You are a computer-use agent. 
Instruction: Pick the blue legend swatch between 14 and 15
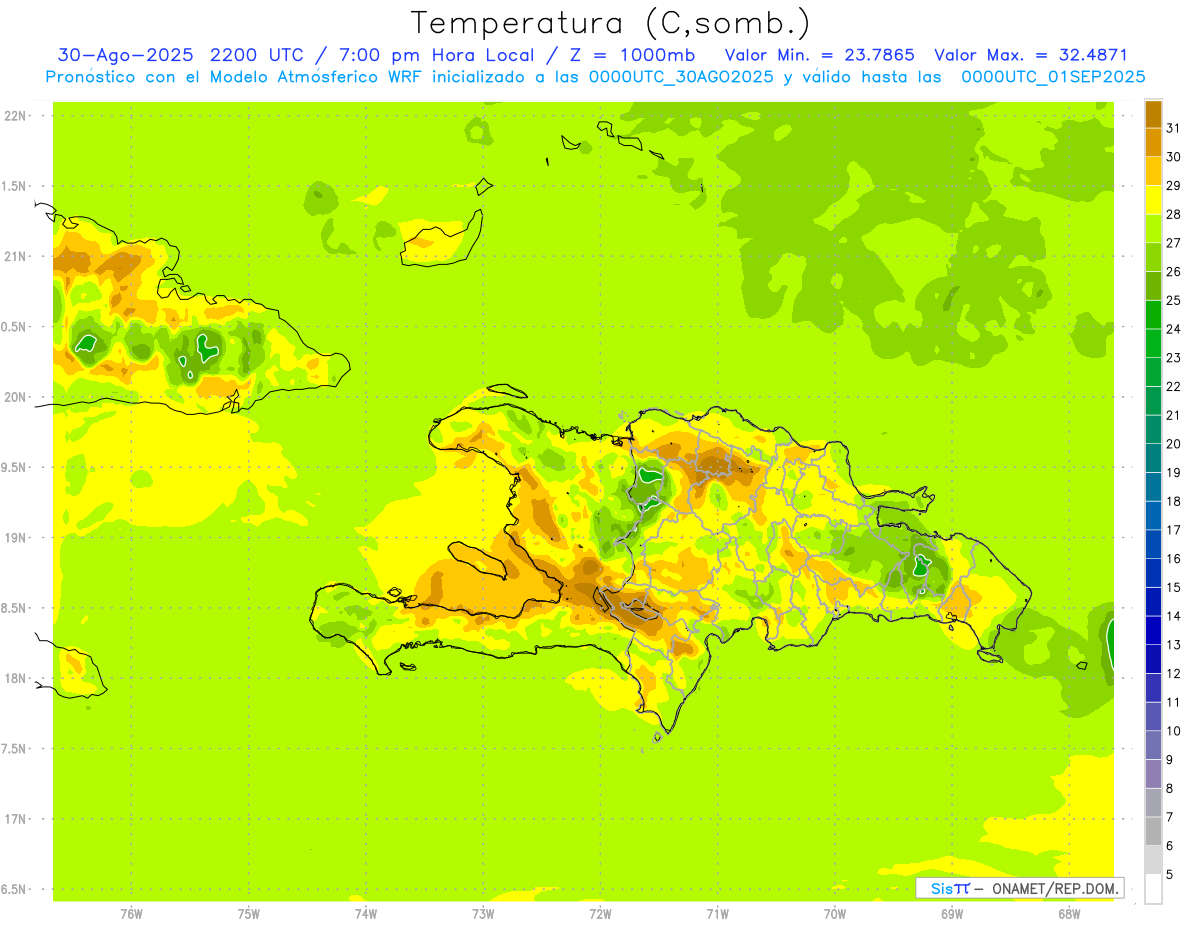click(1153, 601)
